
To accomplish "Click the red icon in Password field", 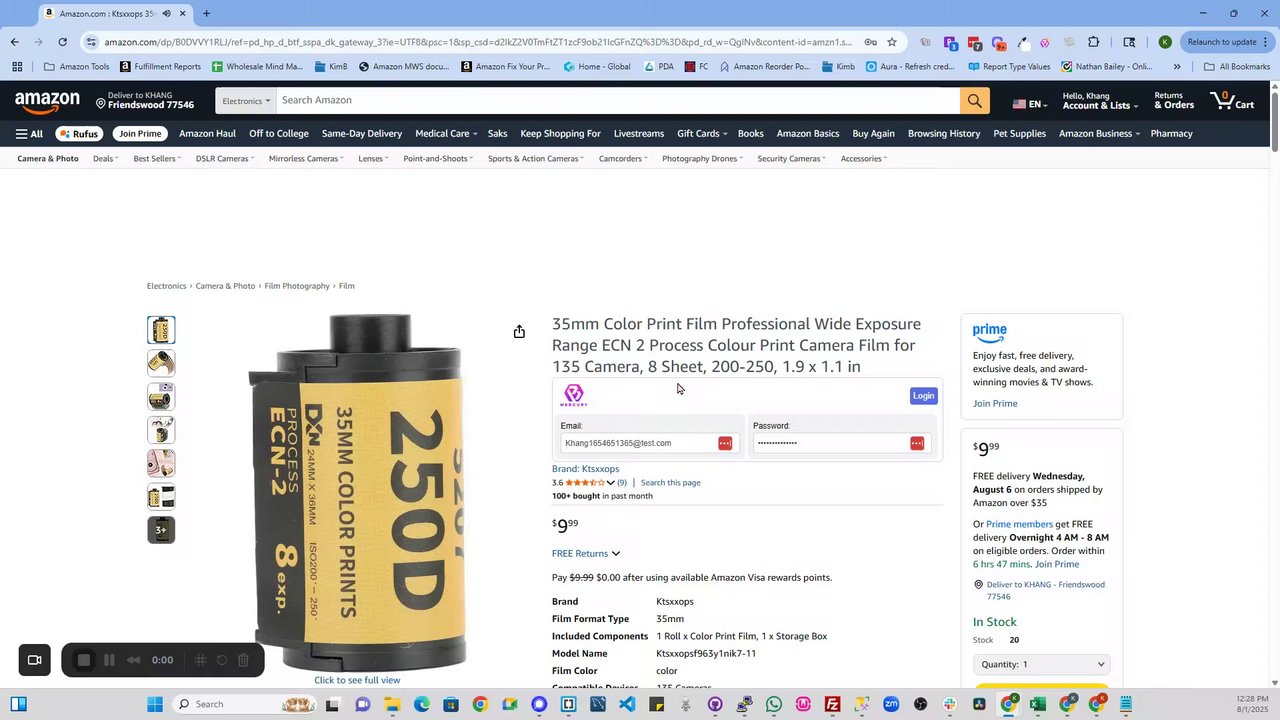I will point(917,443).
